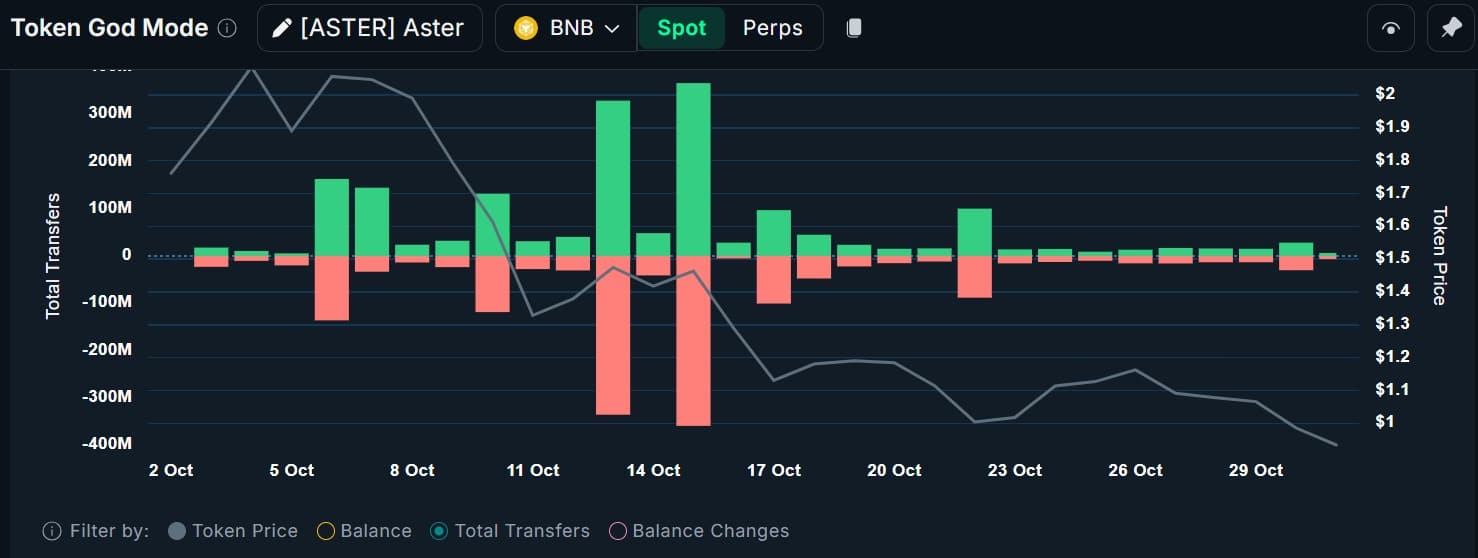Click the pin icon at top right
Image resolution: width=1478 pixels, height=558 pixels.
click(1451, 28)
